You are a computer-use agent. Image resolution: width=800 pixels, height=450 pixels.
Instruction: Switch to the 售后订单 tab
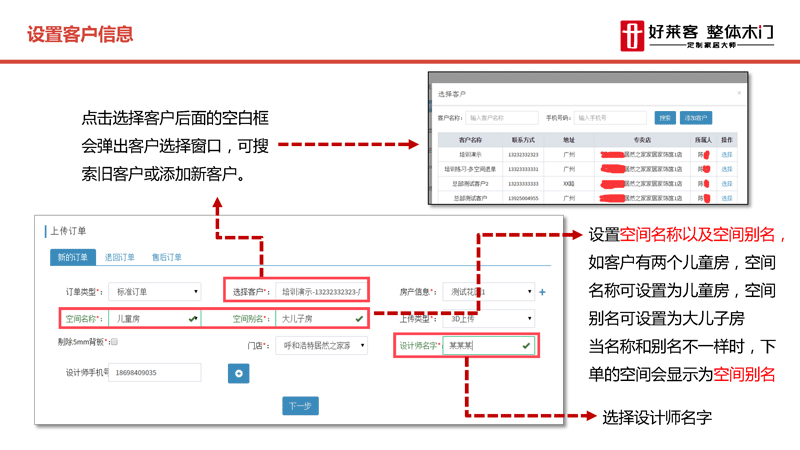[167, 257]
